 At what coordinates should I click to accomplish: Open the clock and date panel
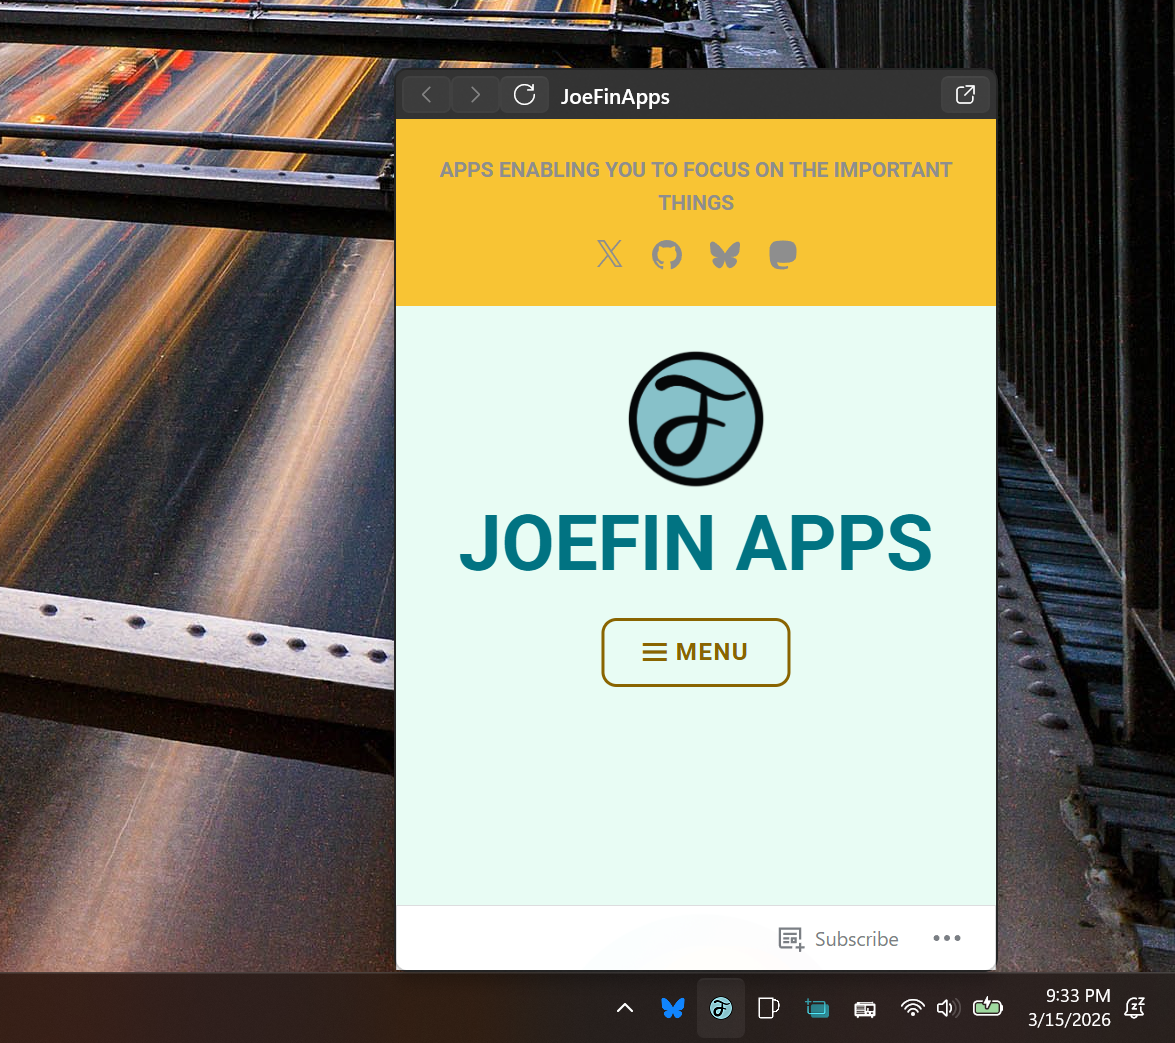pyautogui.click(x=1068, y=1008)
